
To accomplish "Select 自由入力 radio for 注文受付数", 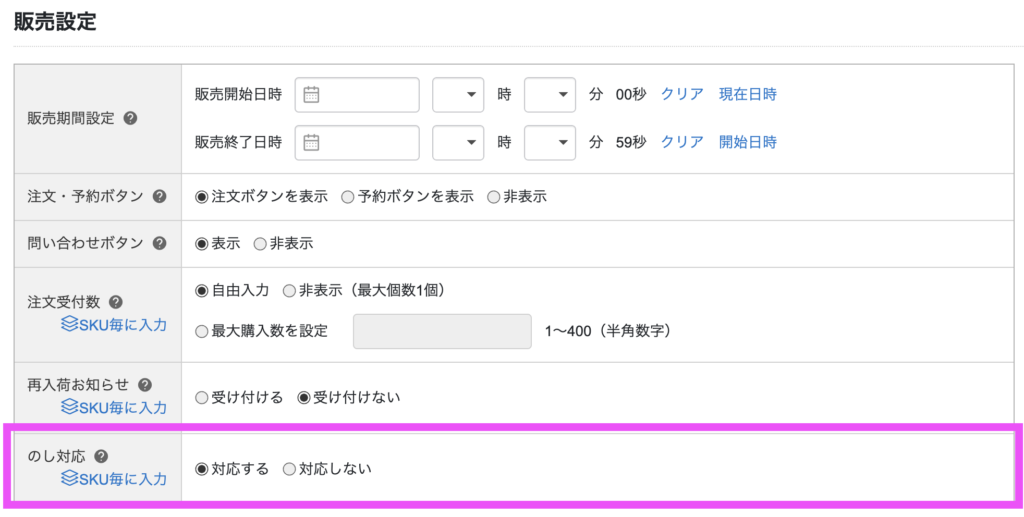I will click(202, 291).
